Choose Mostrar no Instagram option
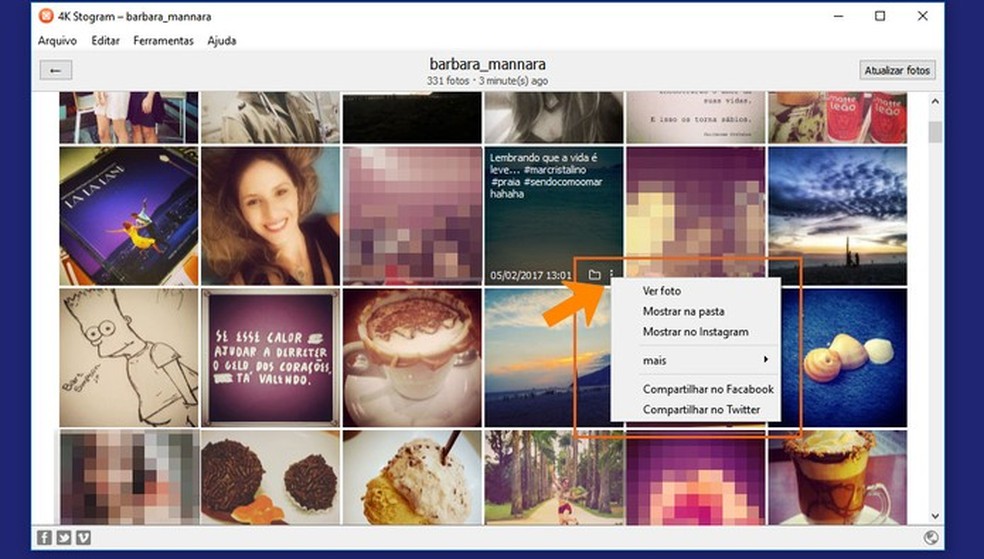 pos(695,332)
